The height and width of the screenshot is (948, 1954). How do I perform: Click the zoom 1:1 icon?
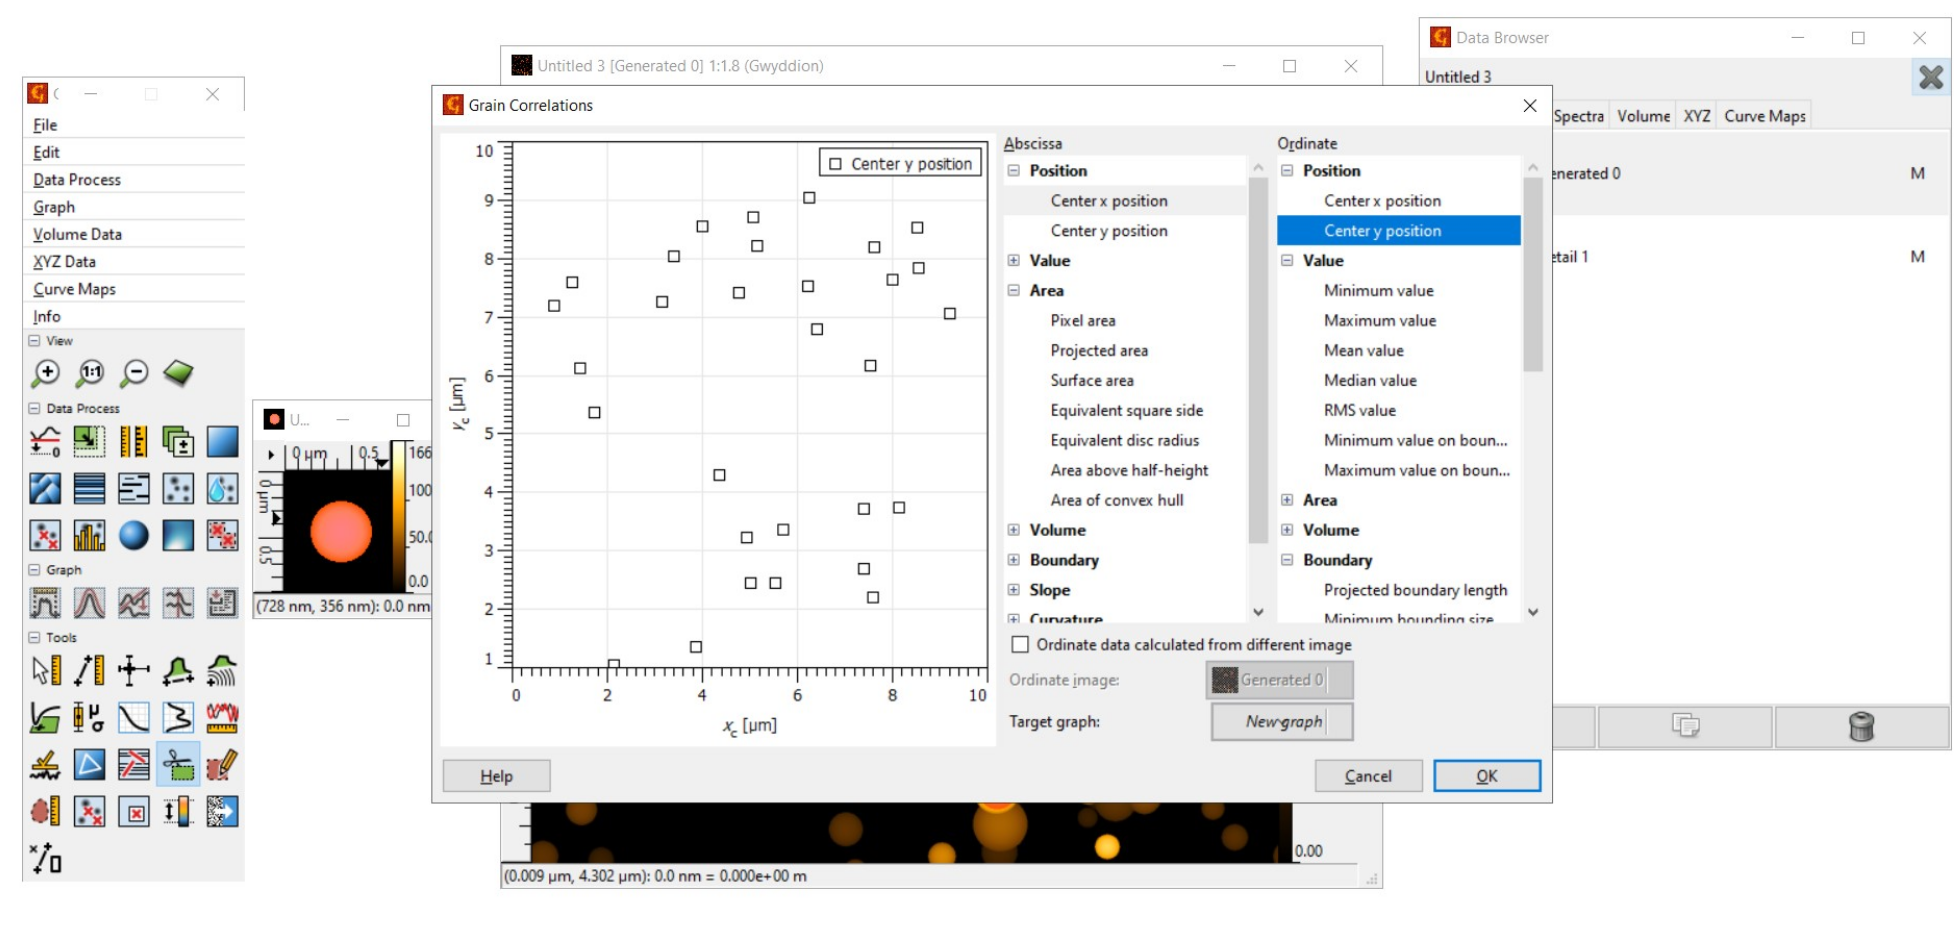[90, 374]
